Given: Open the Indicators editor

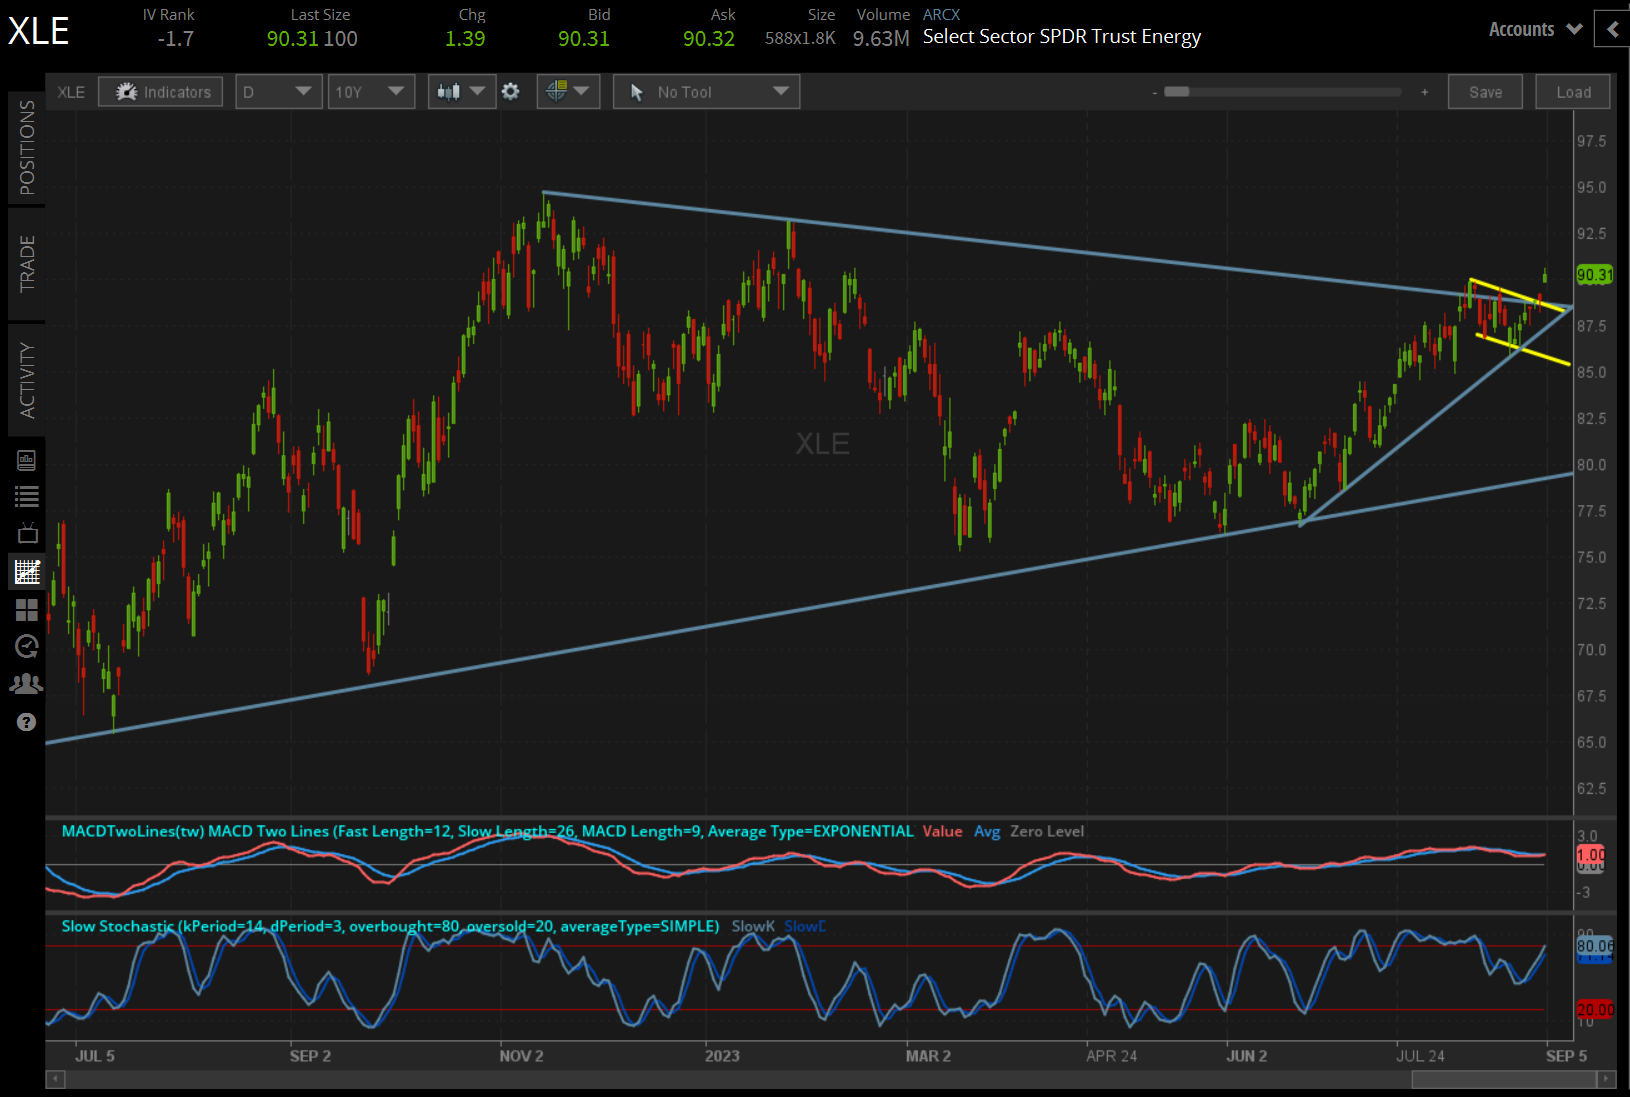Looking at the screenshot, I should click(160, 91).
